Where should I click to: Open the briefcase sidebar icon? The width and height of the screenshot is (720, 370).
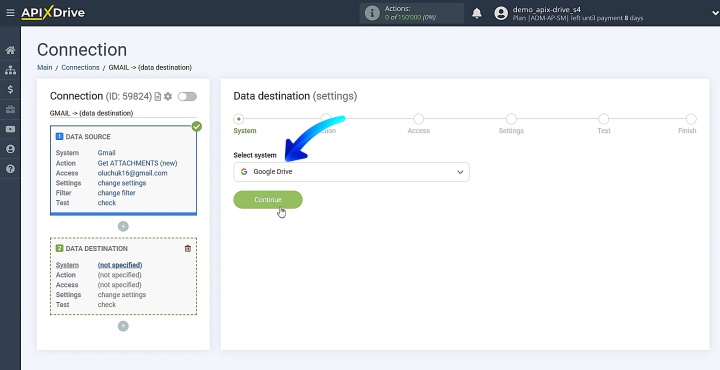(x=10, y=109)
